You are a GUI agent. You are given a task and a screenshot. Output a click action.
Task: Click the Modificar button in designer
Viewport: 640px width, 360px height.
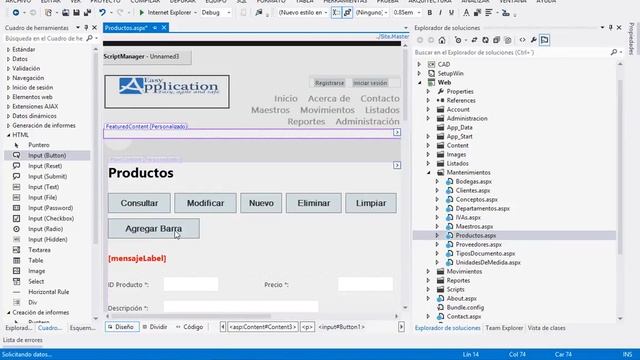[205, 203]
